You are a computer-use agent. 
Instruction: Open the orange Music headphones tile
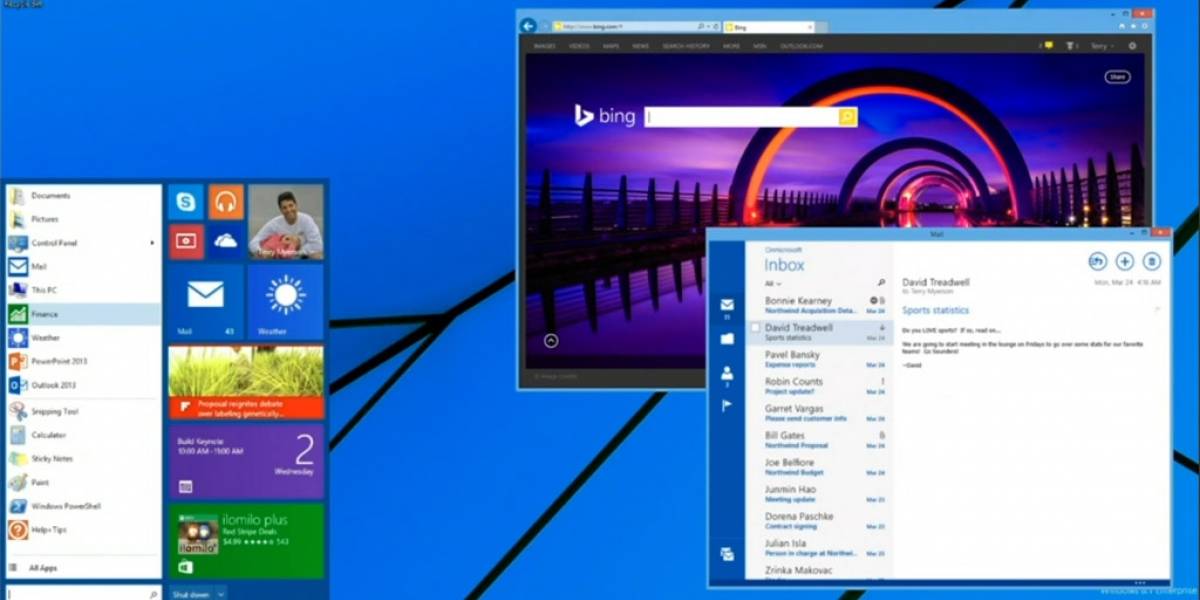(x=226, y=202)
